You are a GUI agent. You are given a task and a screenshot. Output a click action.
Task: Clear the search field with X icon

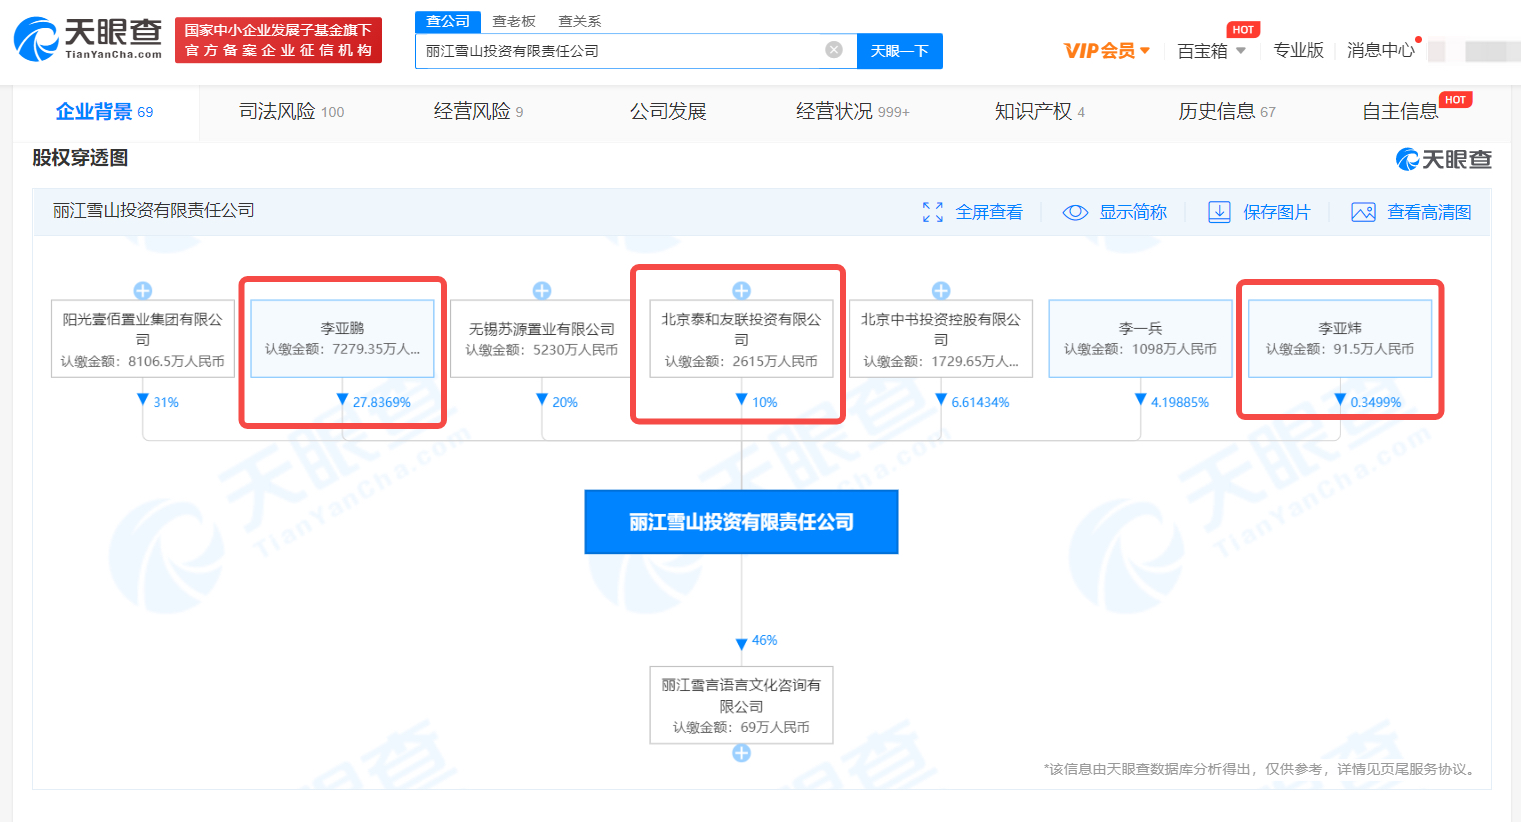(834, 50)
